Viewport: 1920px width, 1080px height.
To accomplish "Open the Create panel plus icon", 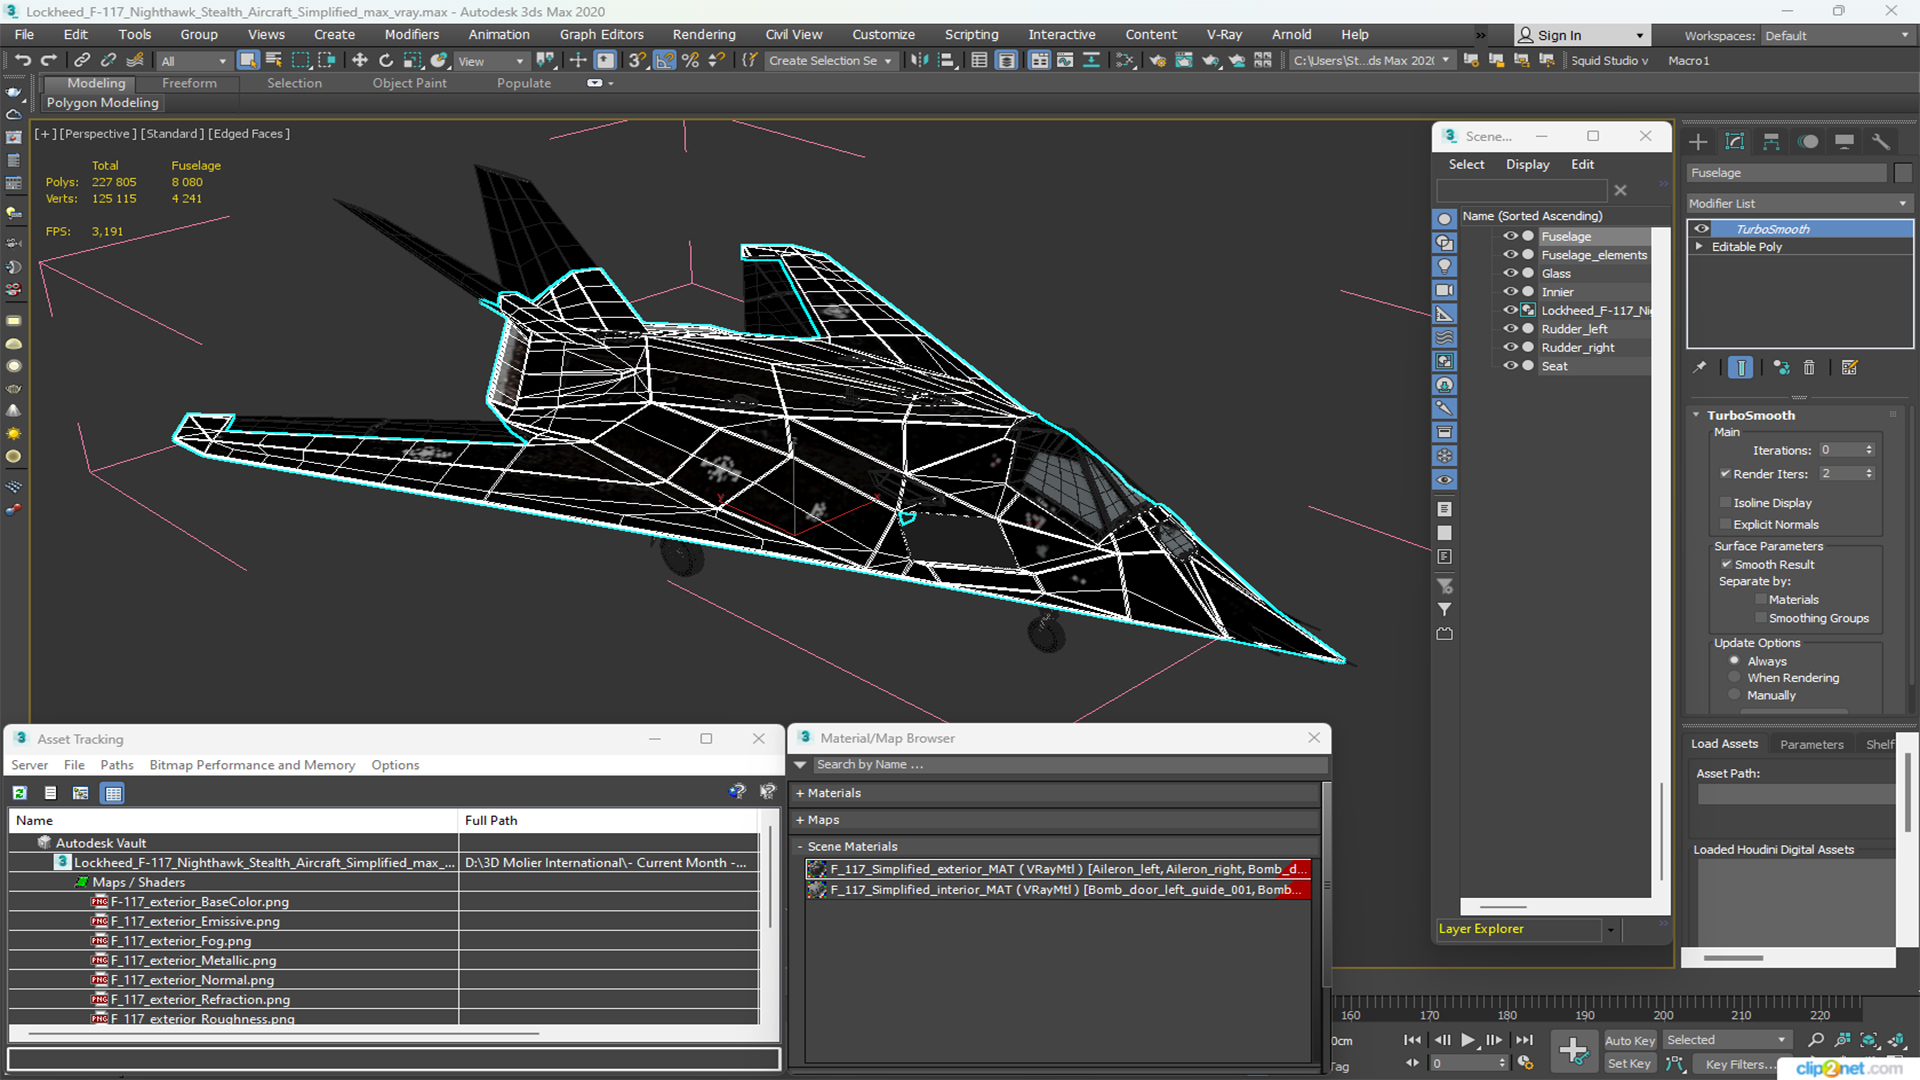I will click(x=1698, y=142).
